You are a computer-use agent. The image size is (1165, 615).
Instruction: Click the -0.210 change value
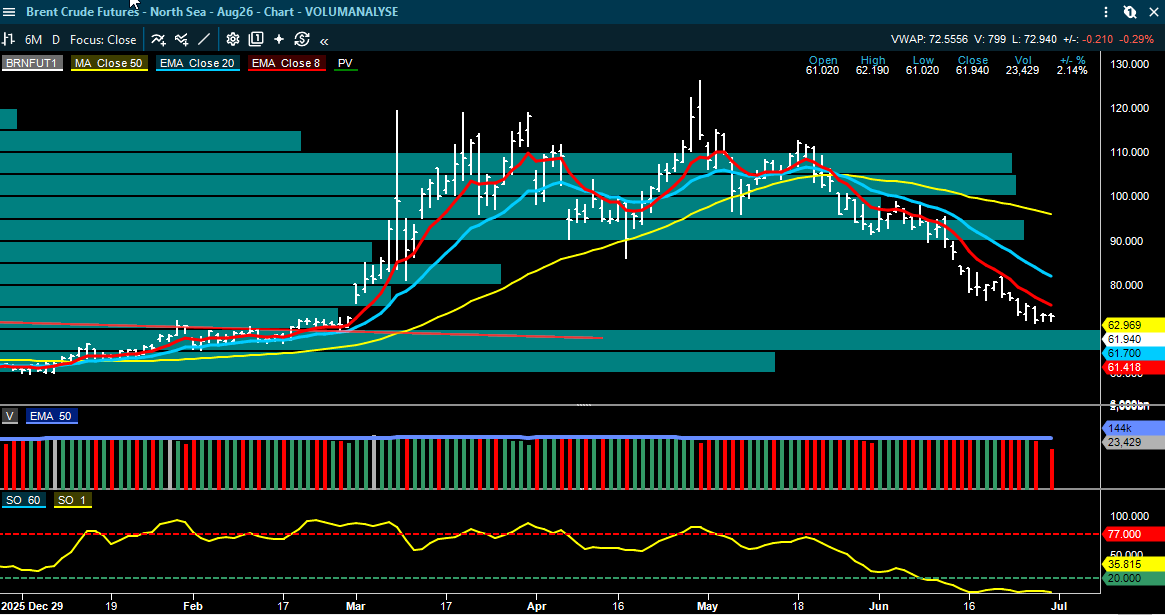pyautogui.click(x=1097, y=39)
